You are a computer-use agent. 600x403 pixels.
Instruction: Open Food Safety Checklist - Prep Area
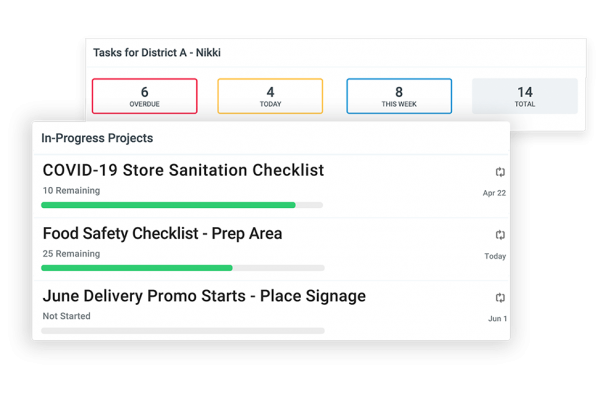click(162, 233)
